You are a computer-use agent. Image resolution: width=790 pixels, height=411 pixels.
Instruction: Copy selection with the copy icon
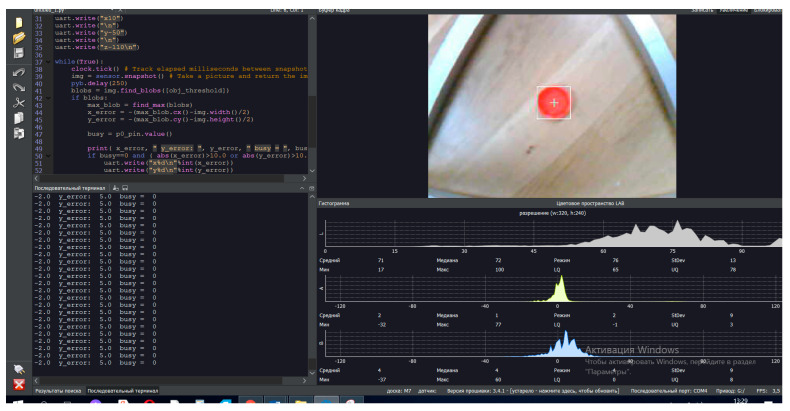click(19, 118)
